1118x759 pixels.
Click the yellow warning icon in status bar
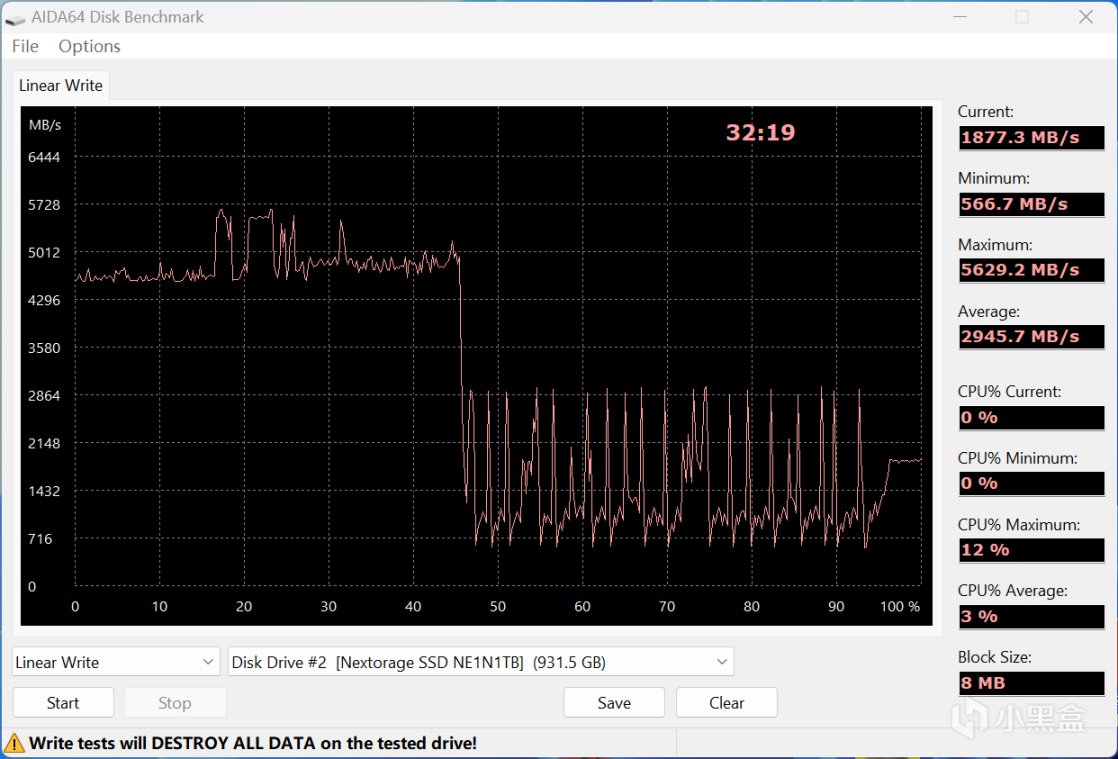click(x=14, y=743)
